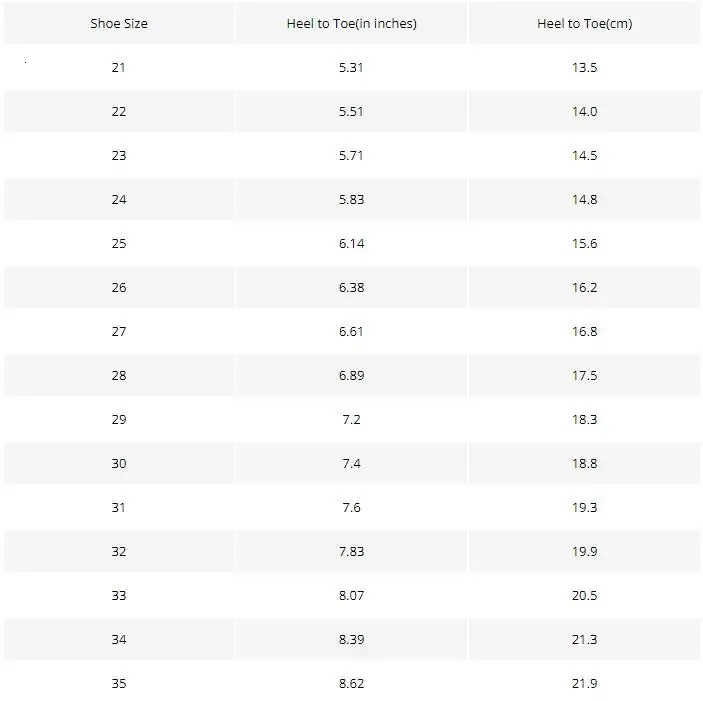Select the 8.39 inches value
The height and width of the screenshot is (701, 703).
[351, 640]
